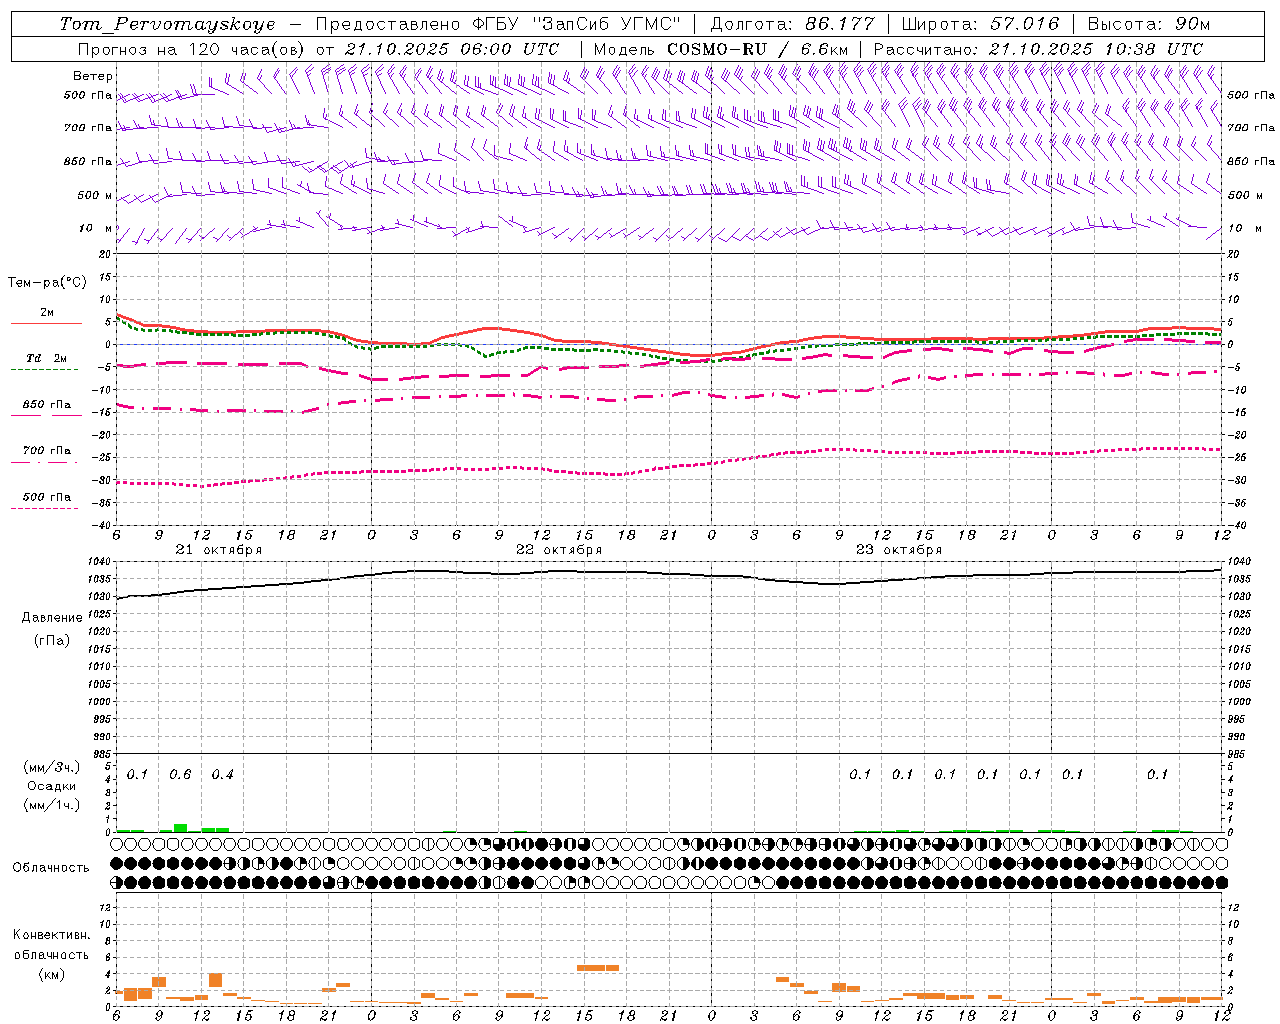1280x1024 pixels.
Task: Click the Конвективн. облачность label
Action: (x=51, y=945)
